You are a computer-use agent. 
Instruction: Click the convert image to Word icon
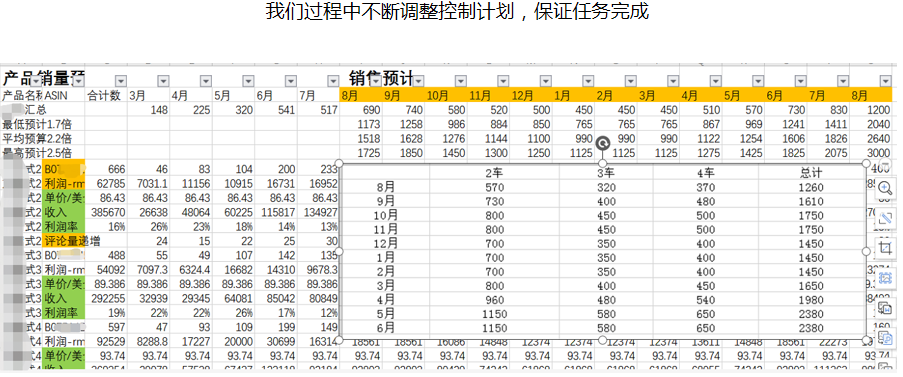886,309
